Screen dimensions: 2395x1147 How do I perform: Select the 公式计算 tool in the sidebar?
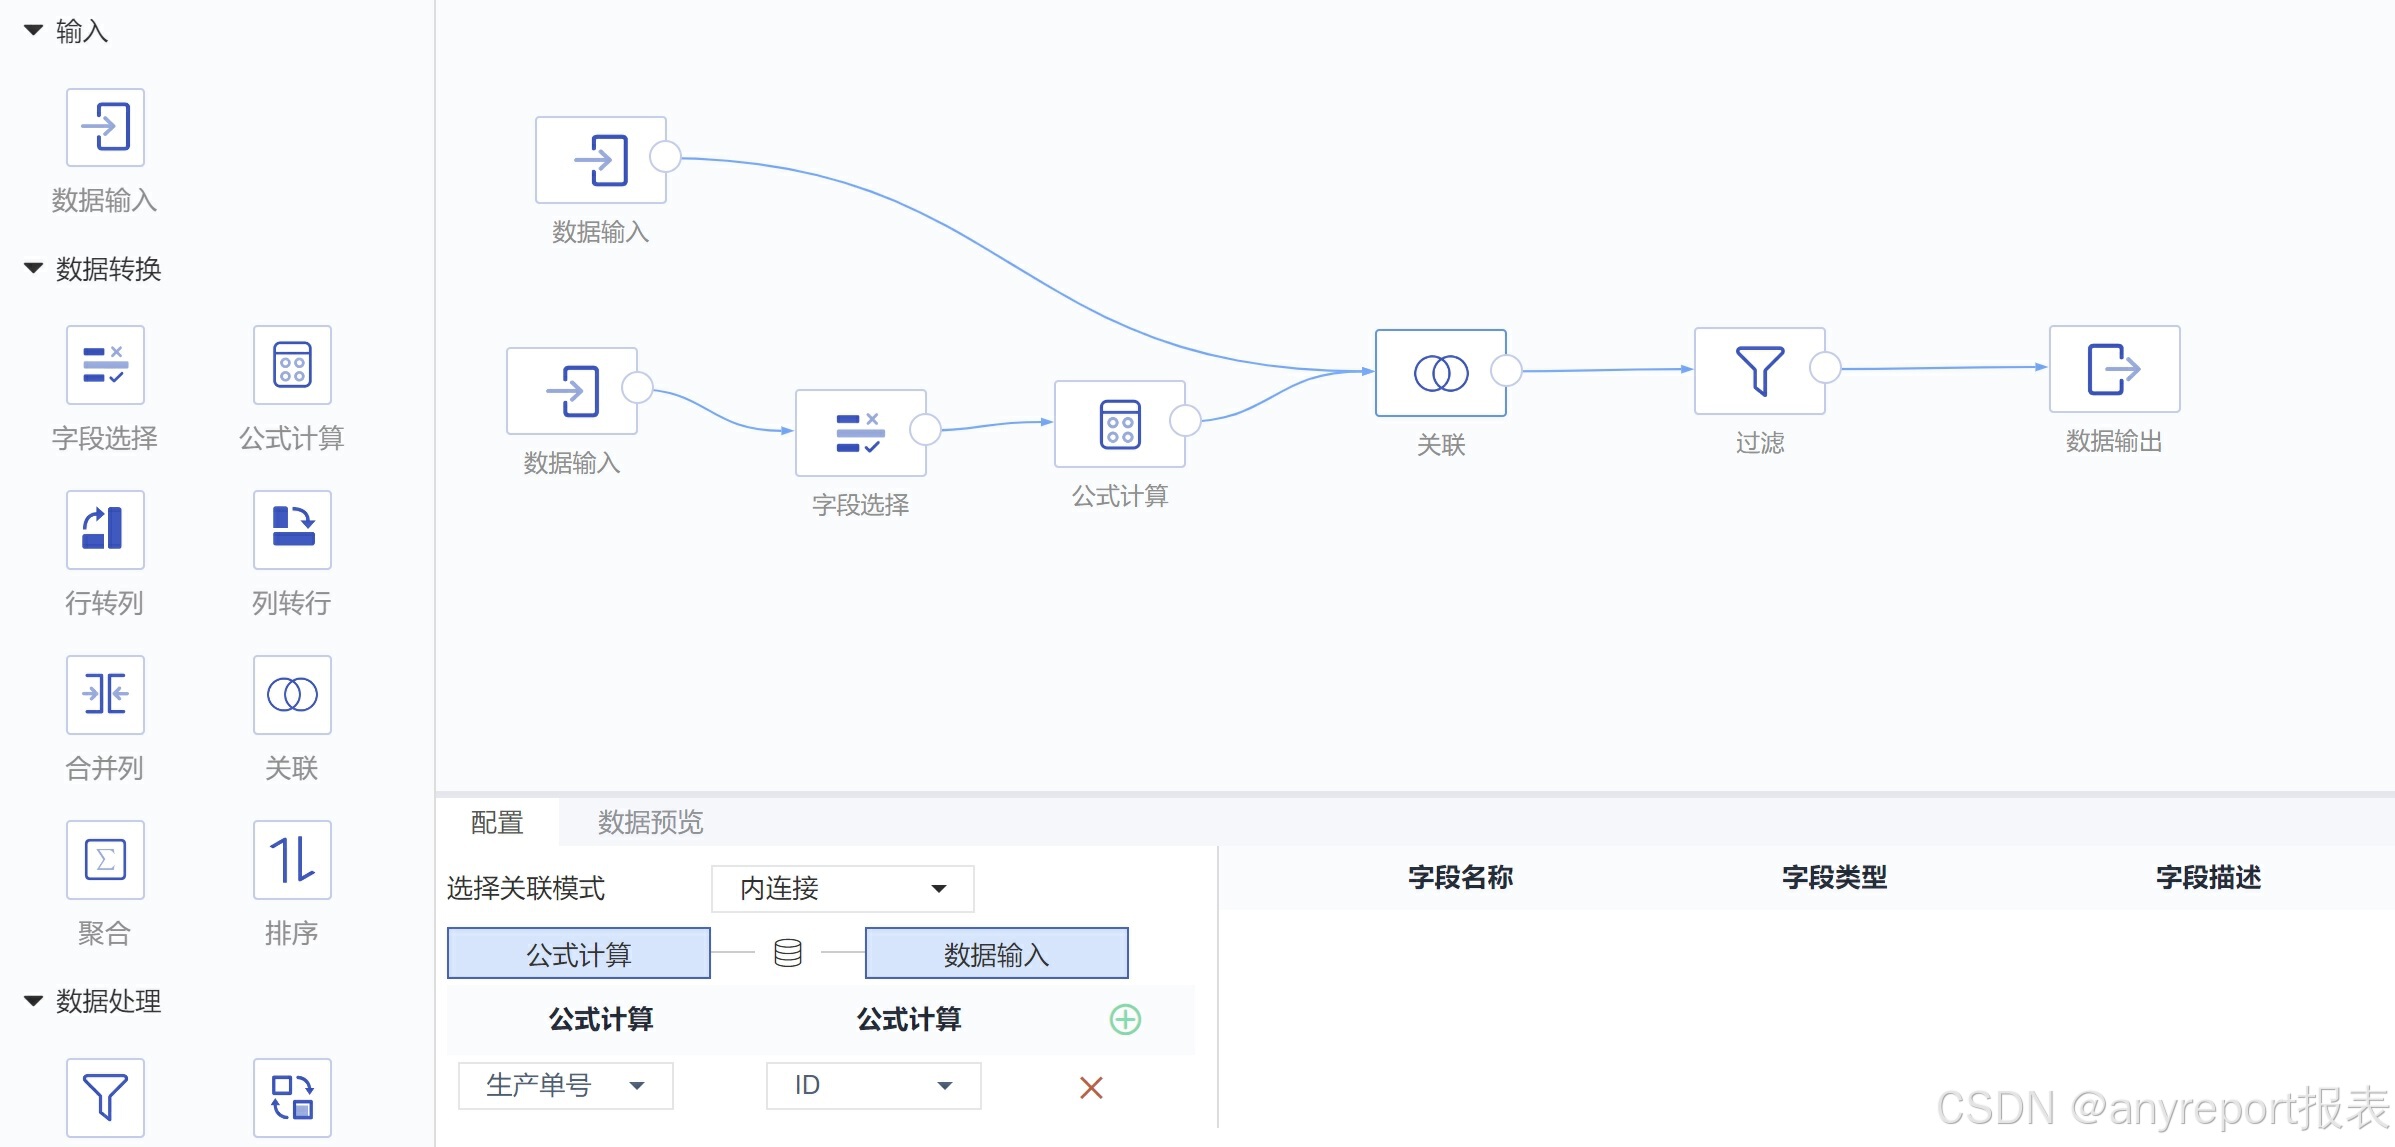point(292,365)
